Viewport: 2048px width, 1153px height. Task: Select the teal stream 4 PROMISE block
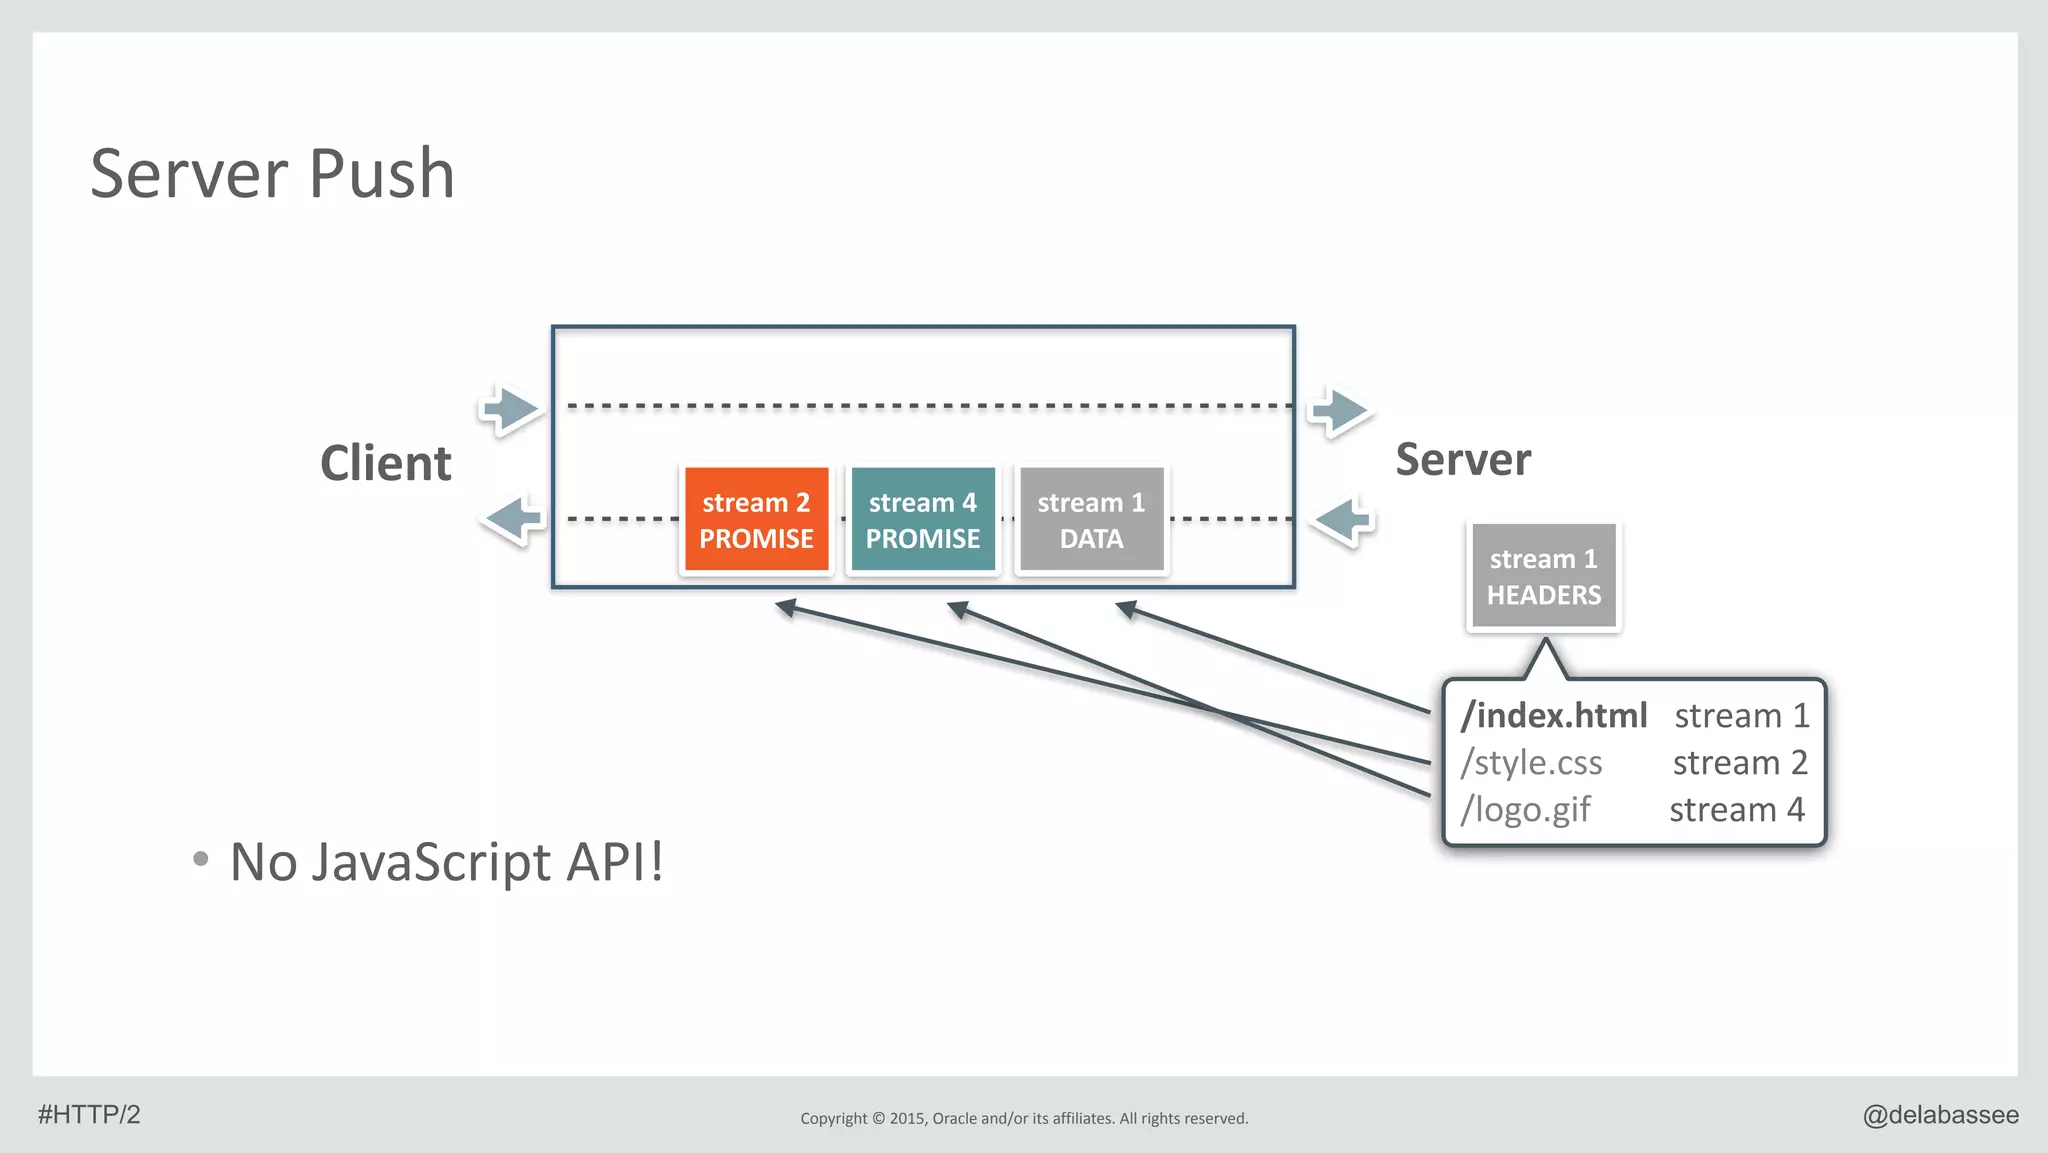coord(922,520)
